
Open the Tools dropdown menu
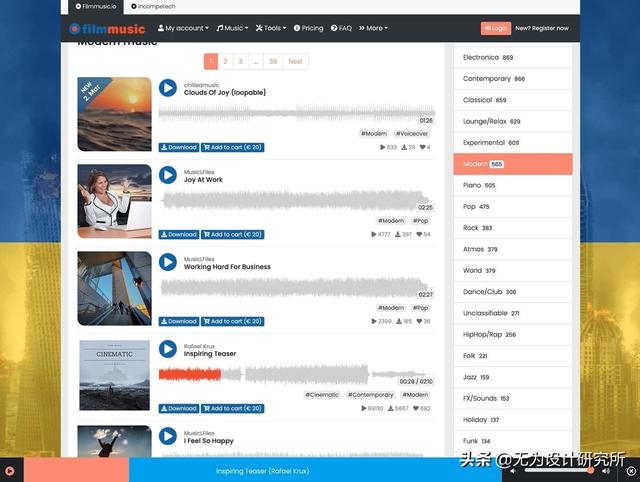point(271,28)
